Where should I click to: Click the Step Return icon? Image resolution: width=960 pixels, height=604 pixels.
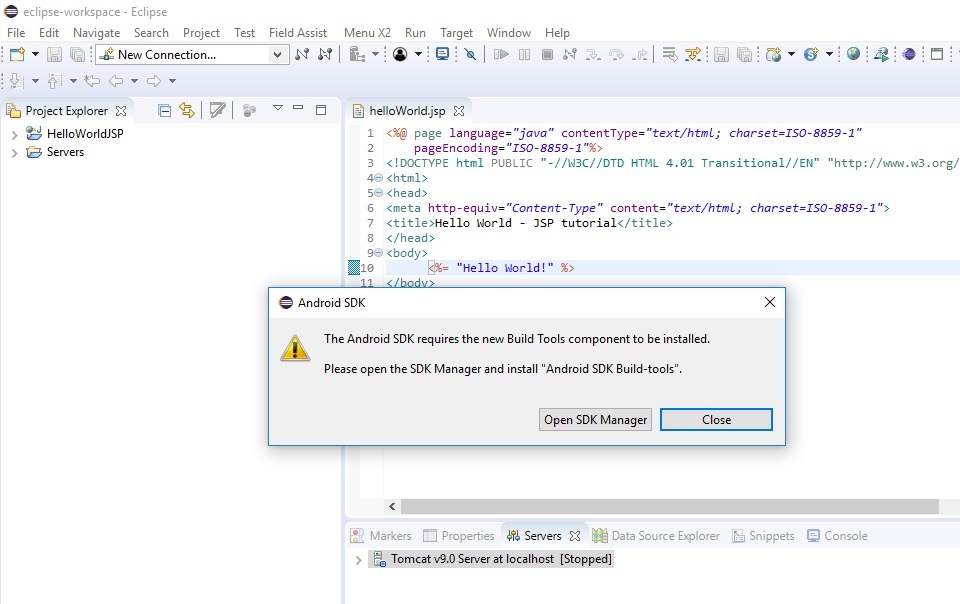(x=639, y=54)
